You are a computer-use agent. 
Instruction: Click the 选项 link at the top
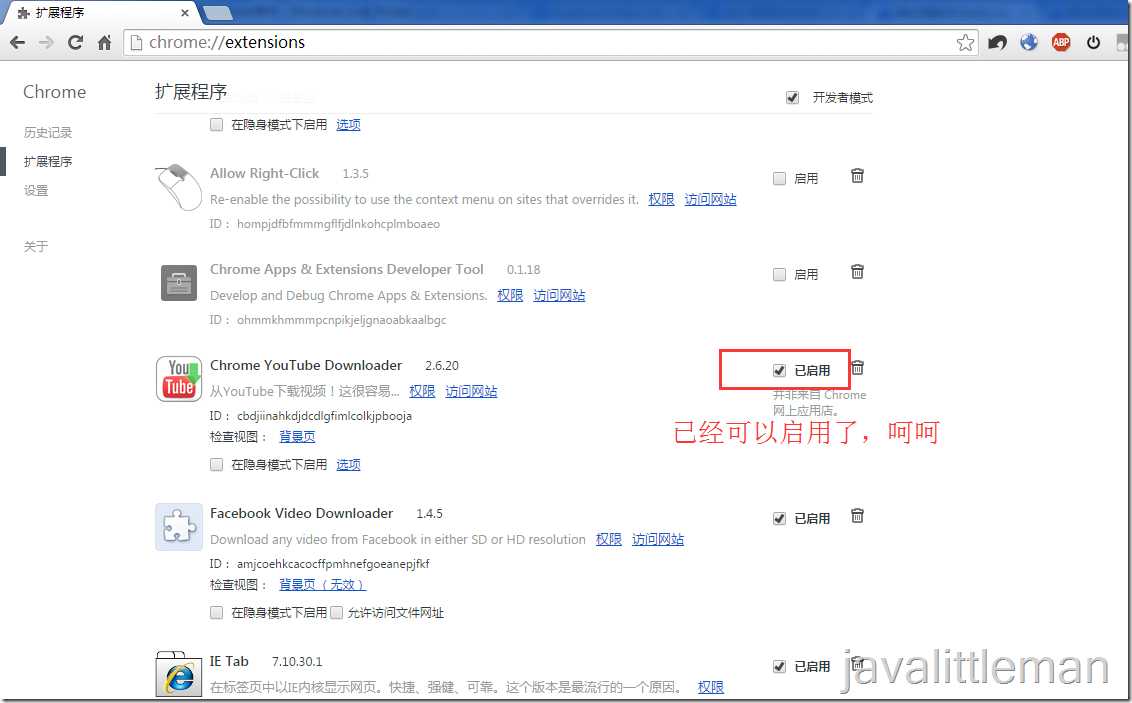(x=348, y=124)
